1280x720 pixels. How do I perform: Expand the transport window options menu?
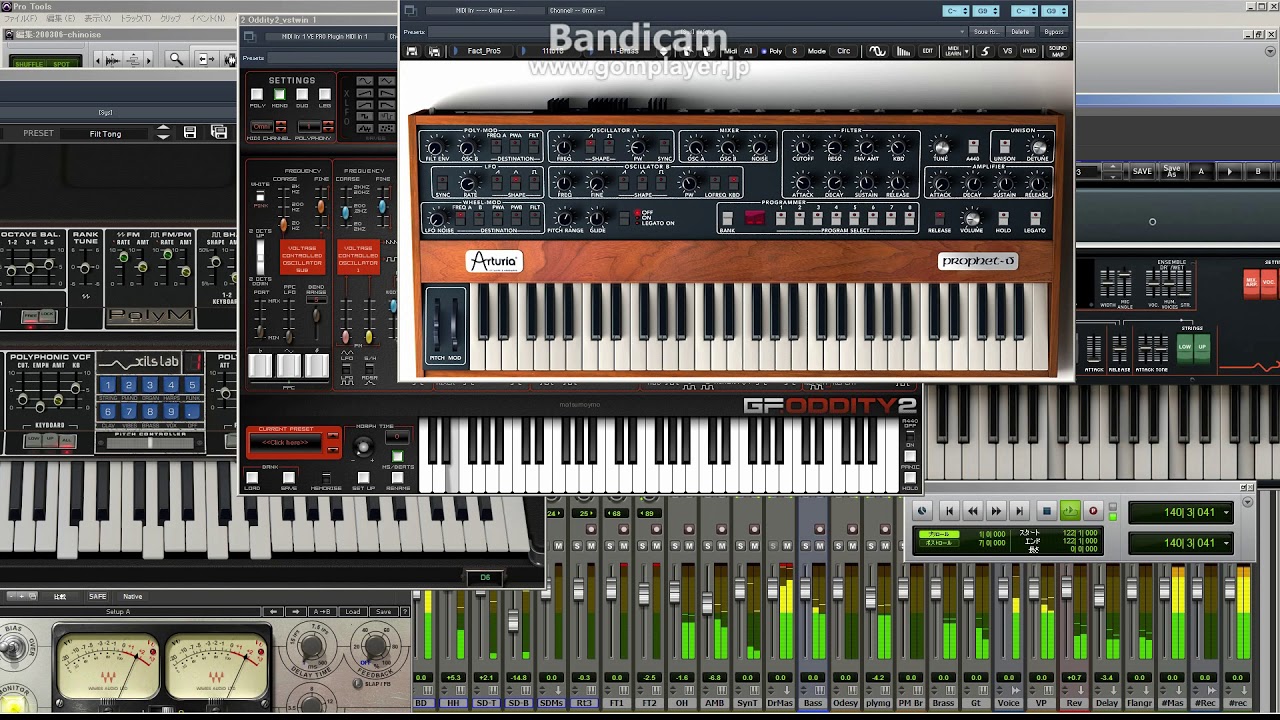[x=1246, y=500]
